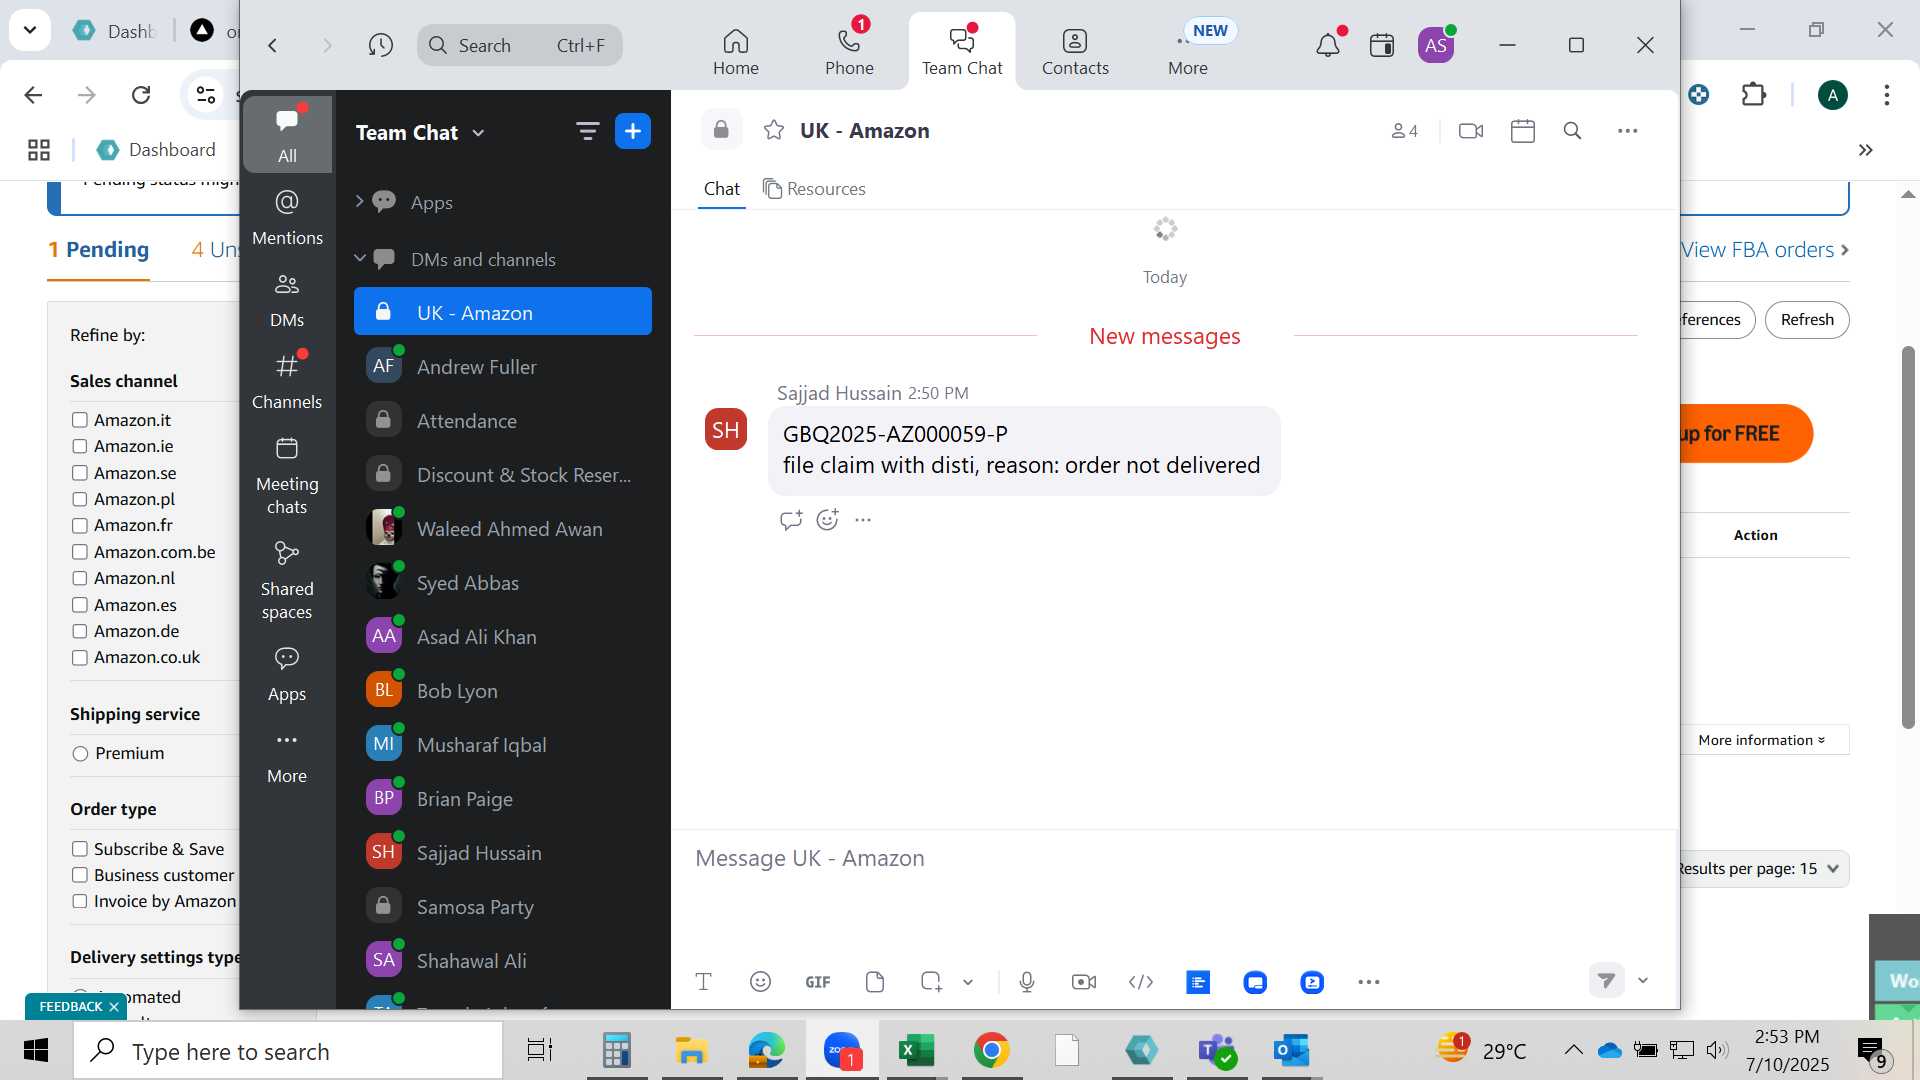Screen dimensions: 1920x1080
Task: Insert a GIF in the message
Action: coord(818,982)
